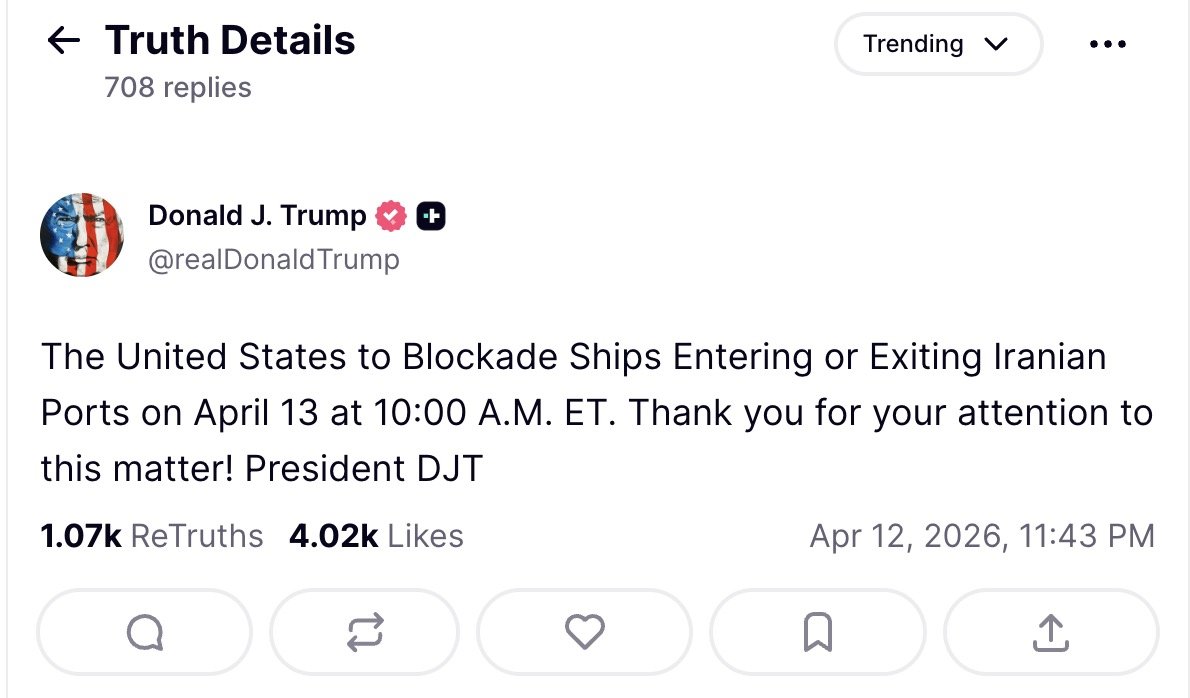Click the Truth+ badge beside the checkmark
This screenshot has height=698, width=1190.
[x=430, y=215]
